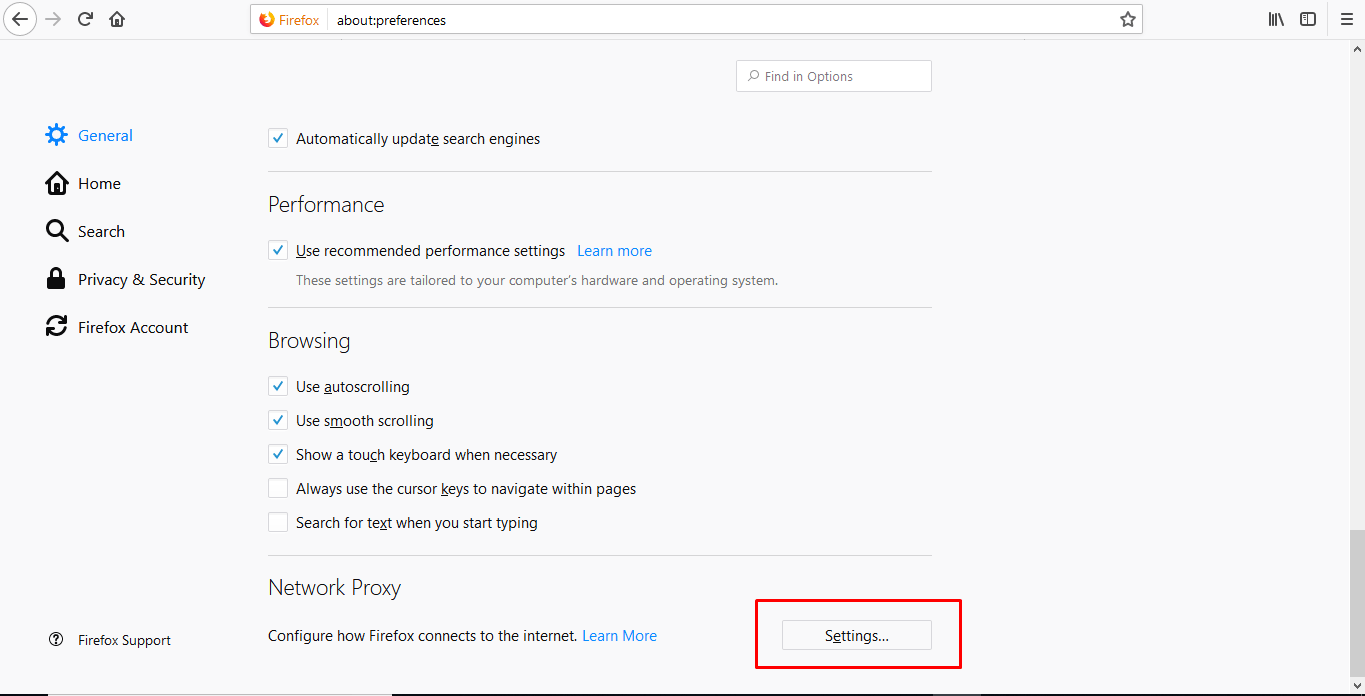The height and width of the screenshot is (696, 1365).
Task: Click the browser back arrow button
Action: click(20, 19)
